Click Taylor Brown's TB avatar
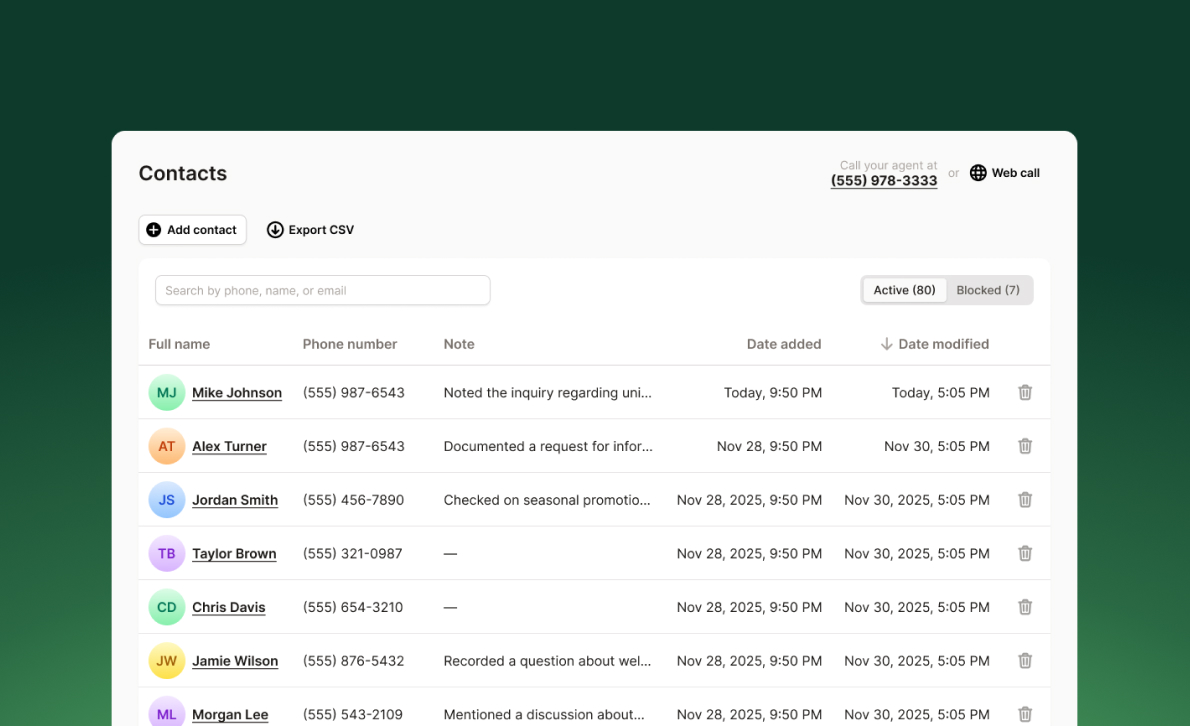Viewport: 1190px width, 726px height. pyautogui.click(x=166, y=553)
